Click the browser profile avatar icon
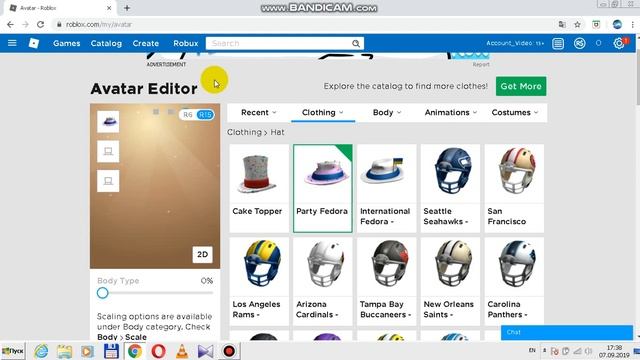640x360 pixels. coord(617,24)
